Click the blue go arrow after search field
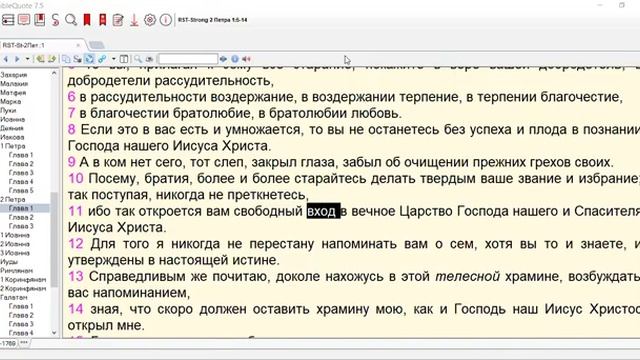 pos(223,59)
